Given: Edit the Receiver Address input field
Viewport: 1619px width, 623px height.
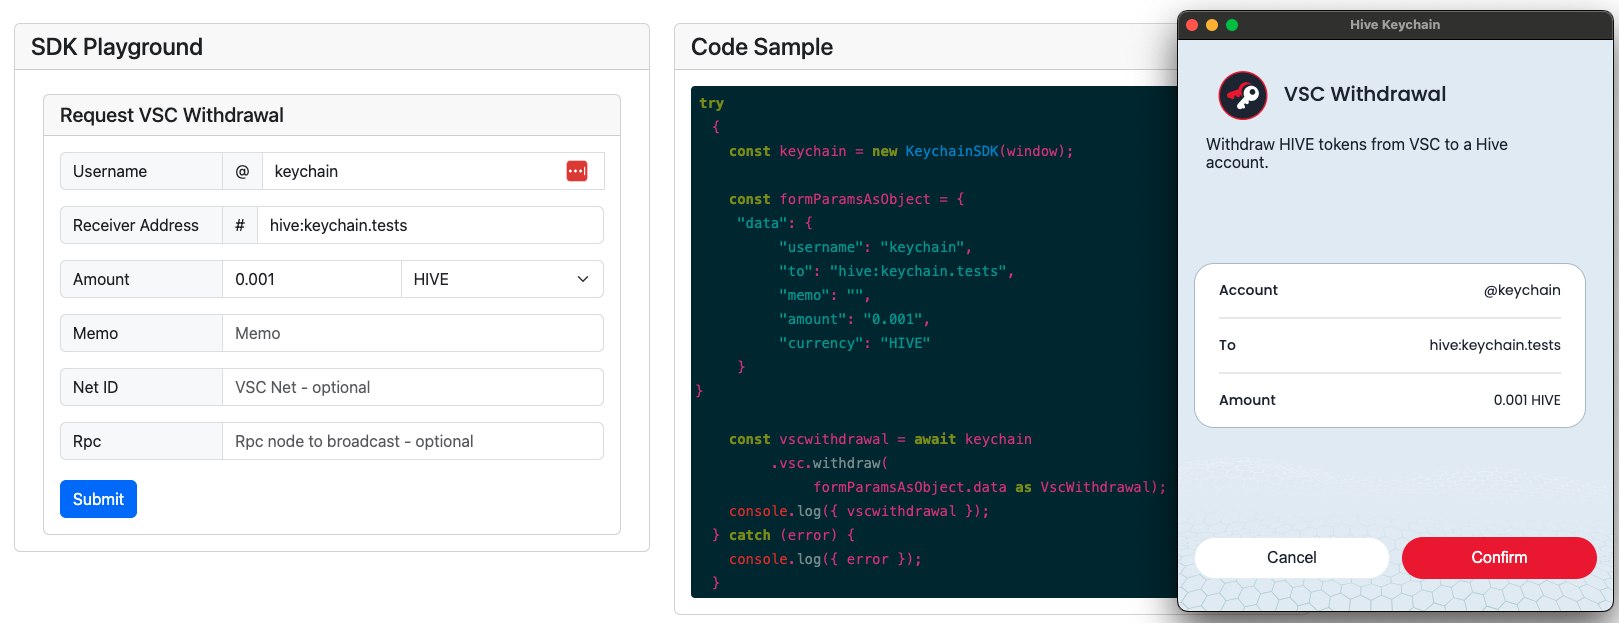Looking at the screenshot, I should (x=430, y=225).
